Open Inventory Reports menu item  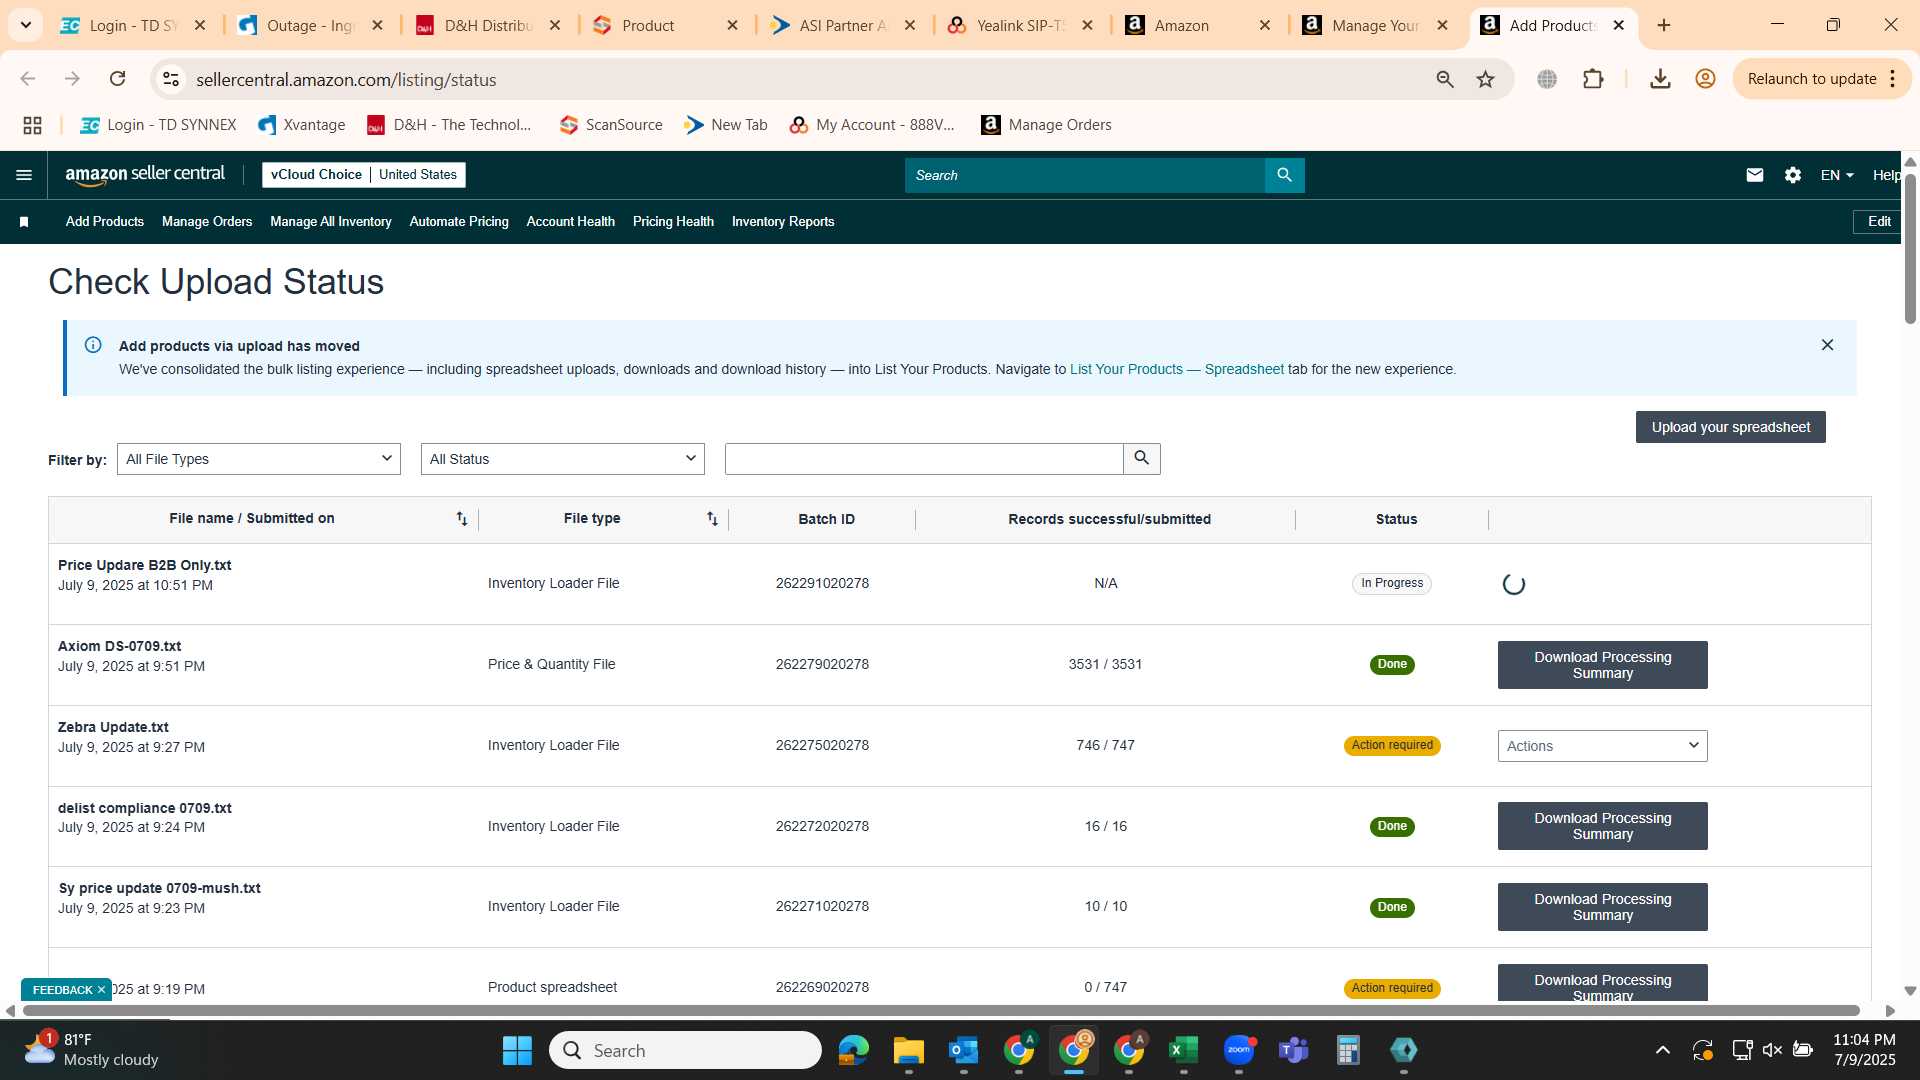[783, 222]
